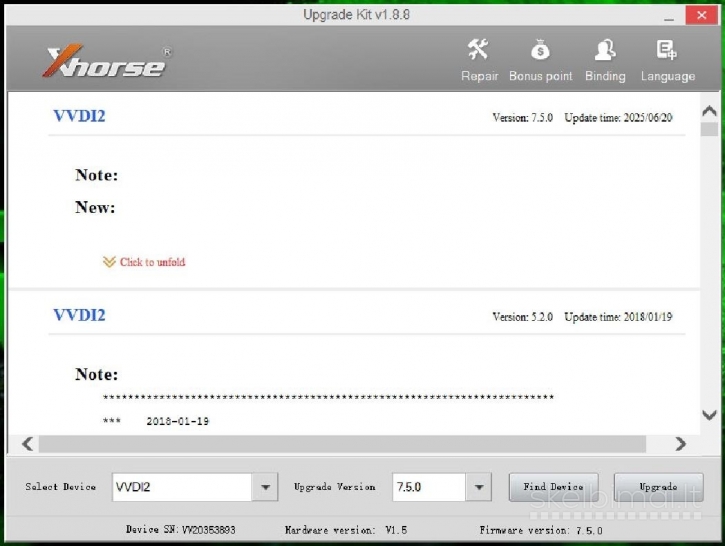Select the VVDI2 heading for version 7.5.0
The height and width of the screenshot is (546, 725).
tap(80, 116)
